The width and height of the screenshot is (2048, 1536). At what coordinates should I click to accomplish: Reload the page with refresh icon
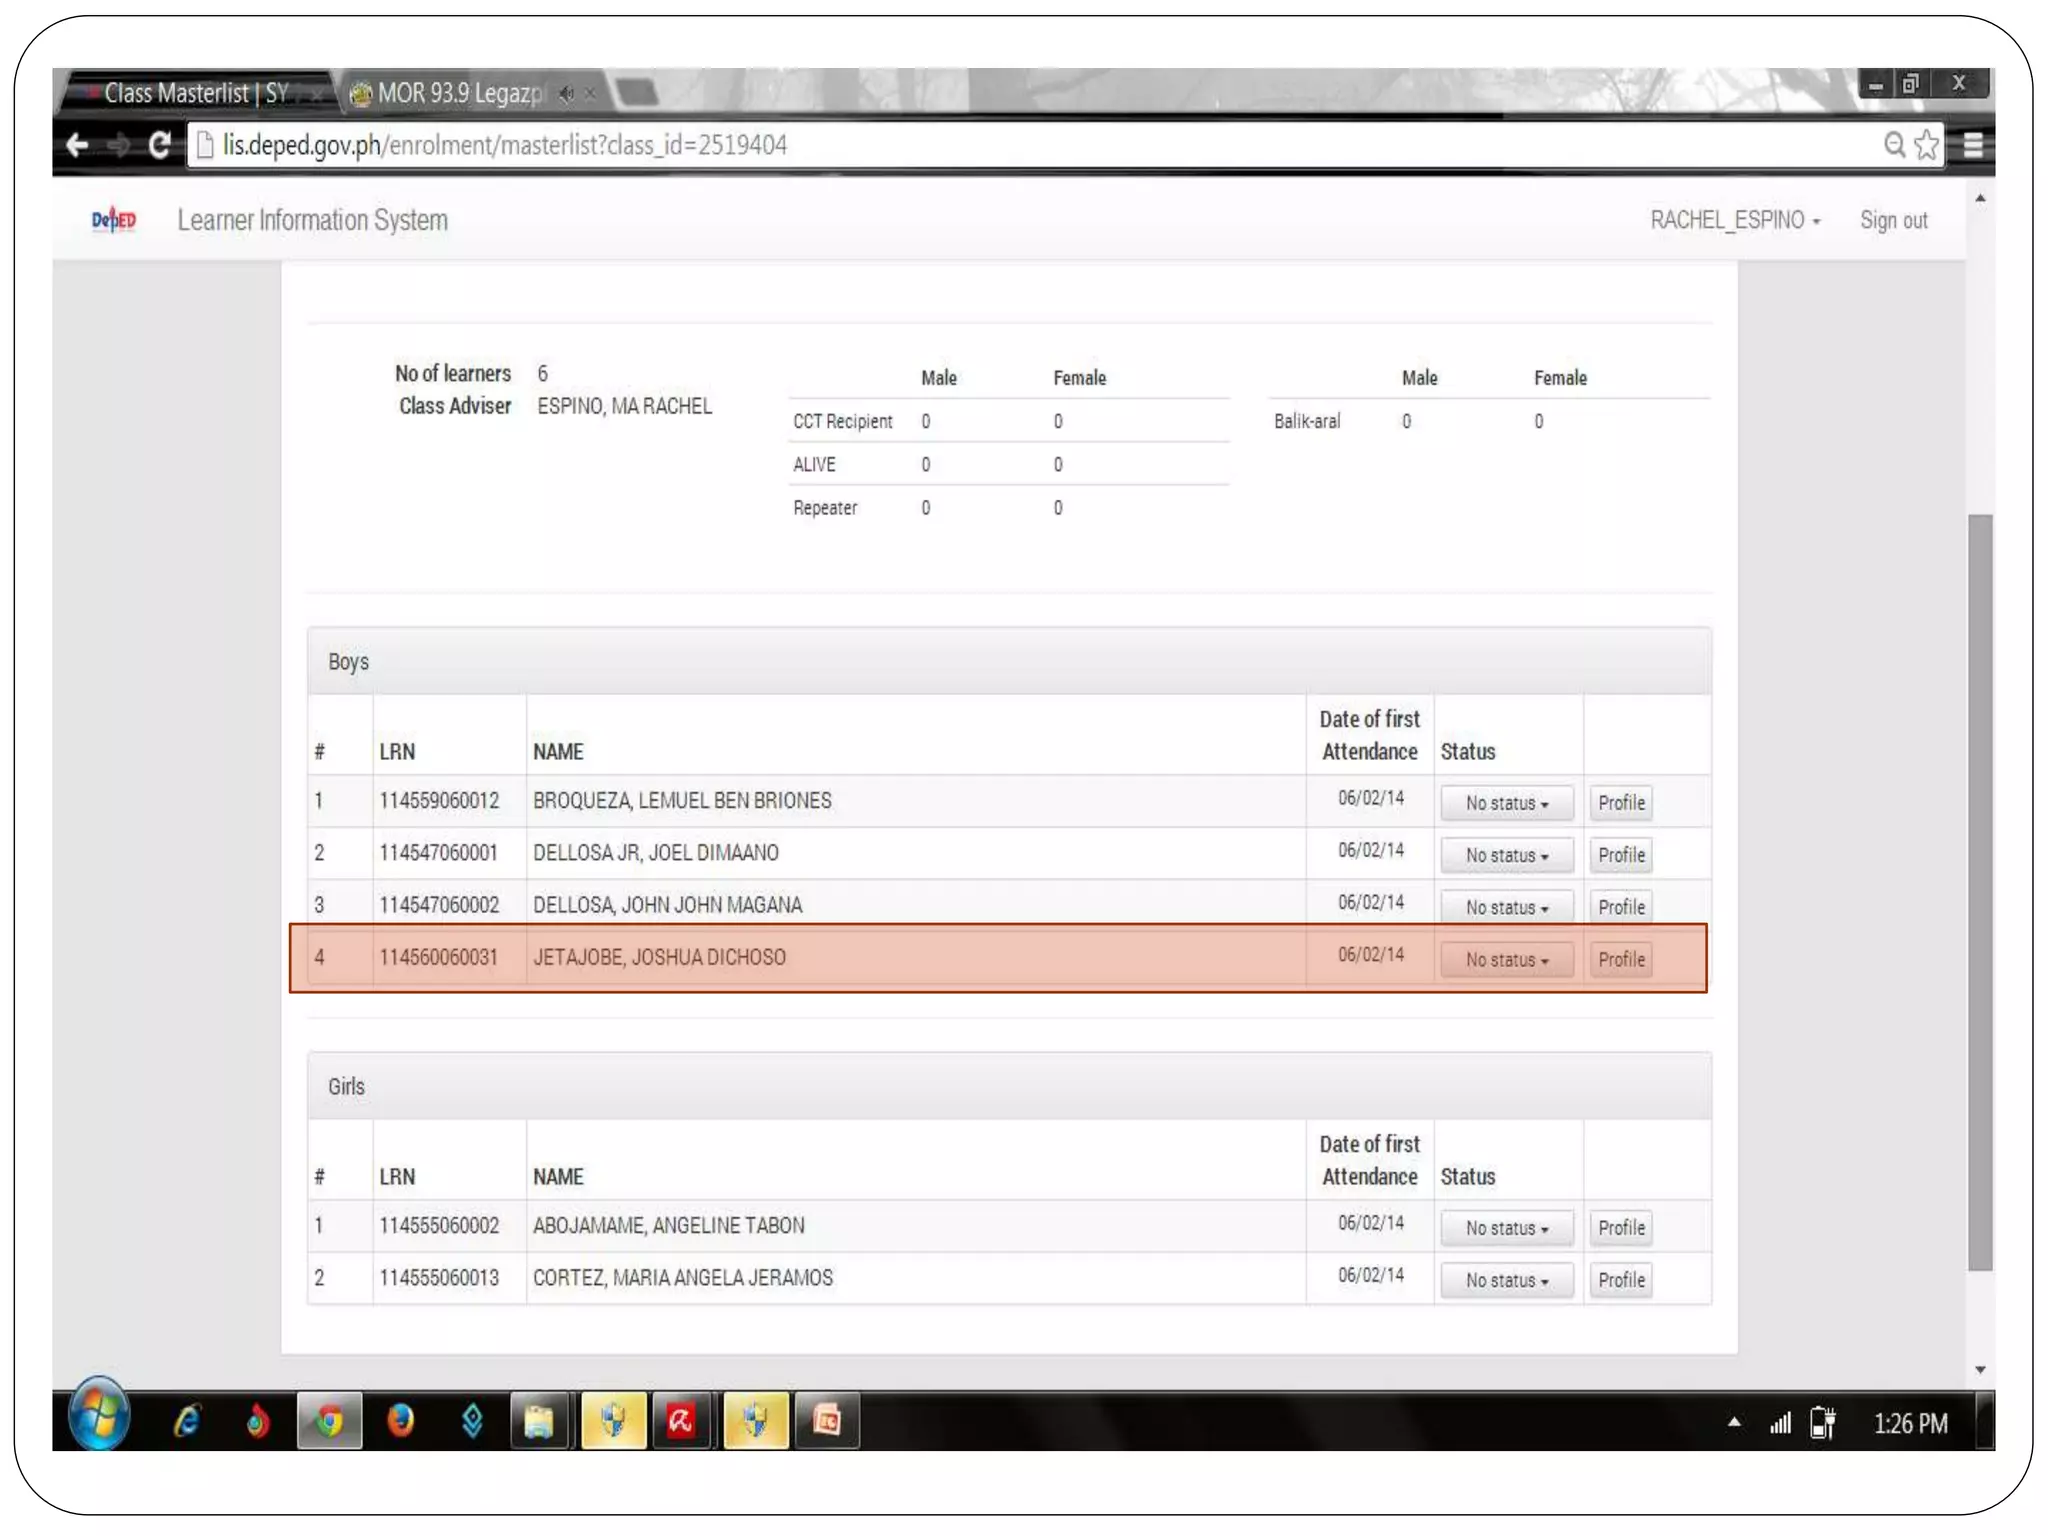coord(158,145)
